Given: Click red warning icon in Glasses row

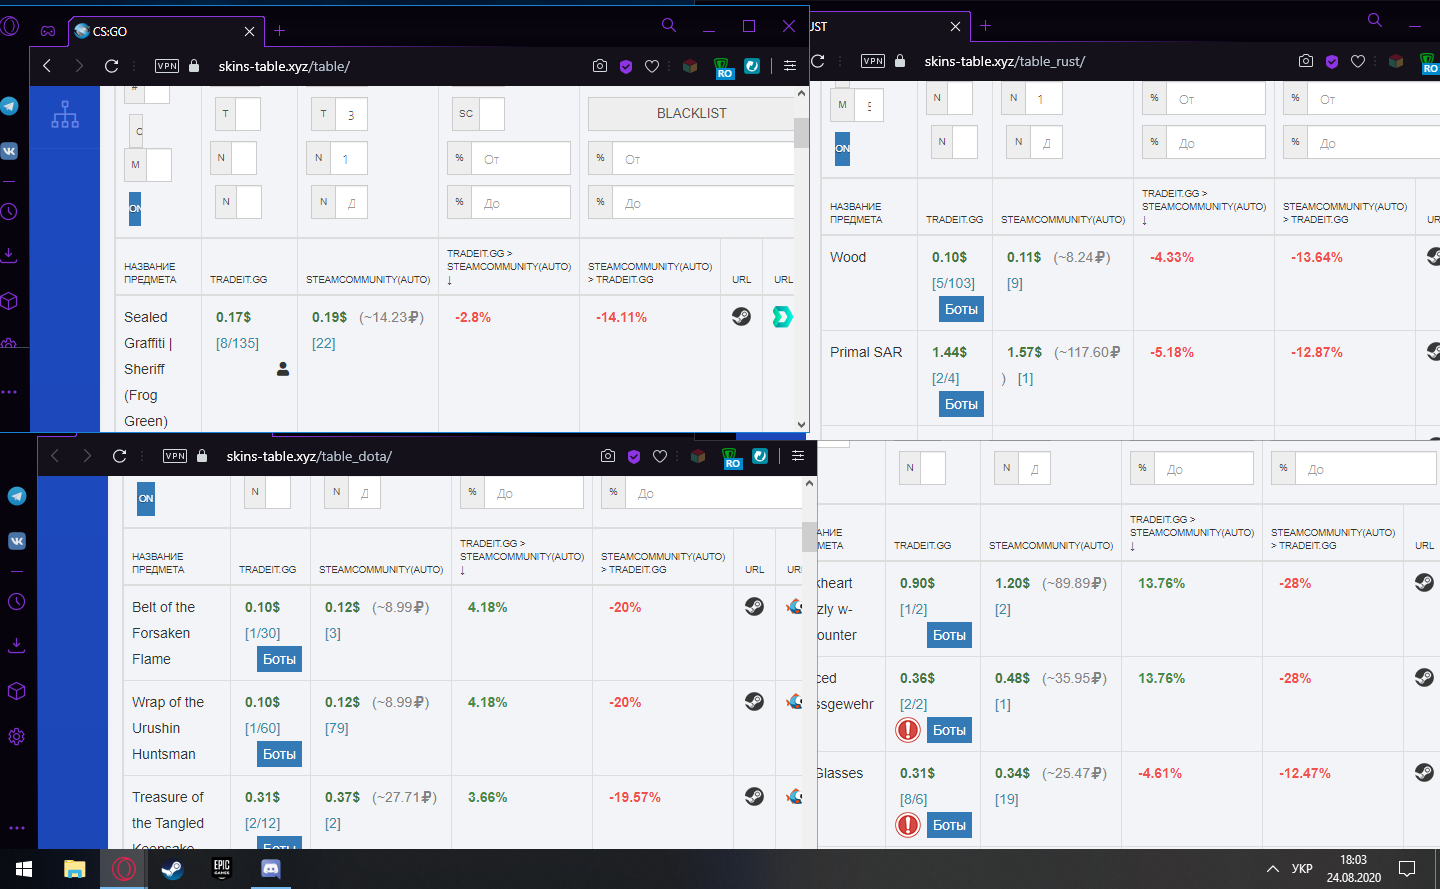Looking at the screenshot, I should pos(908,825).
